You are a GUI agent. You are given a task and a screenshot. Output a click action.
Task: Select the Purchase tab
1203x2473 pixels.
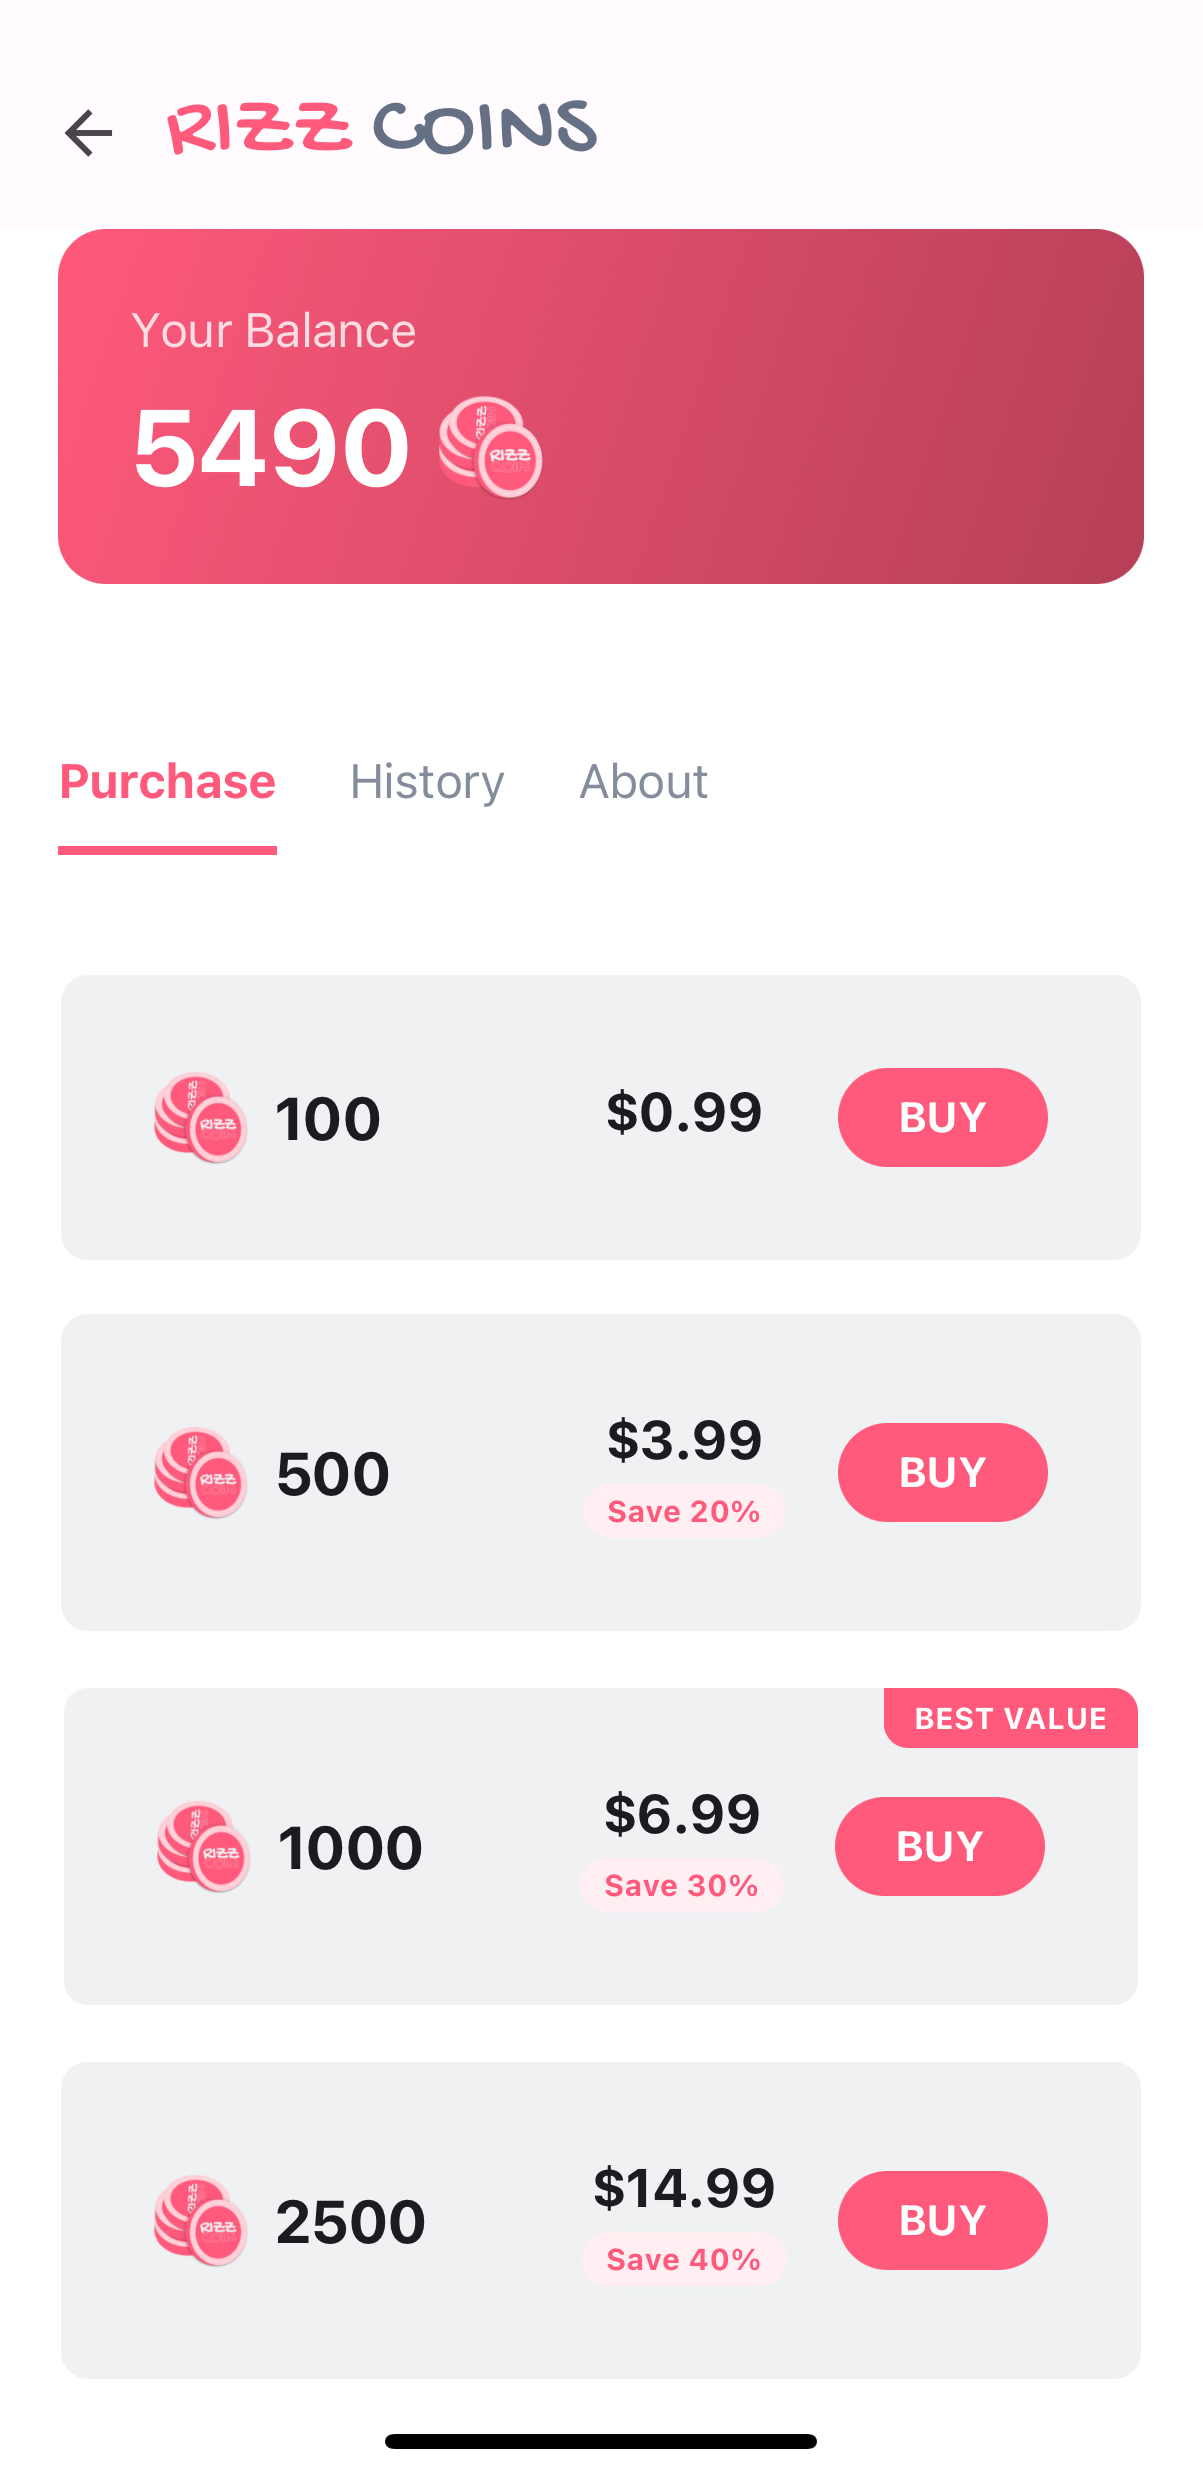point(168,782)
